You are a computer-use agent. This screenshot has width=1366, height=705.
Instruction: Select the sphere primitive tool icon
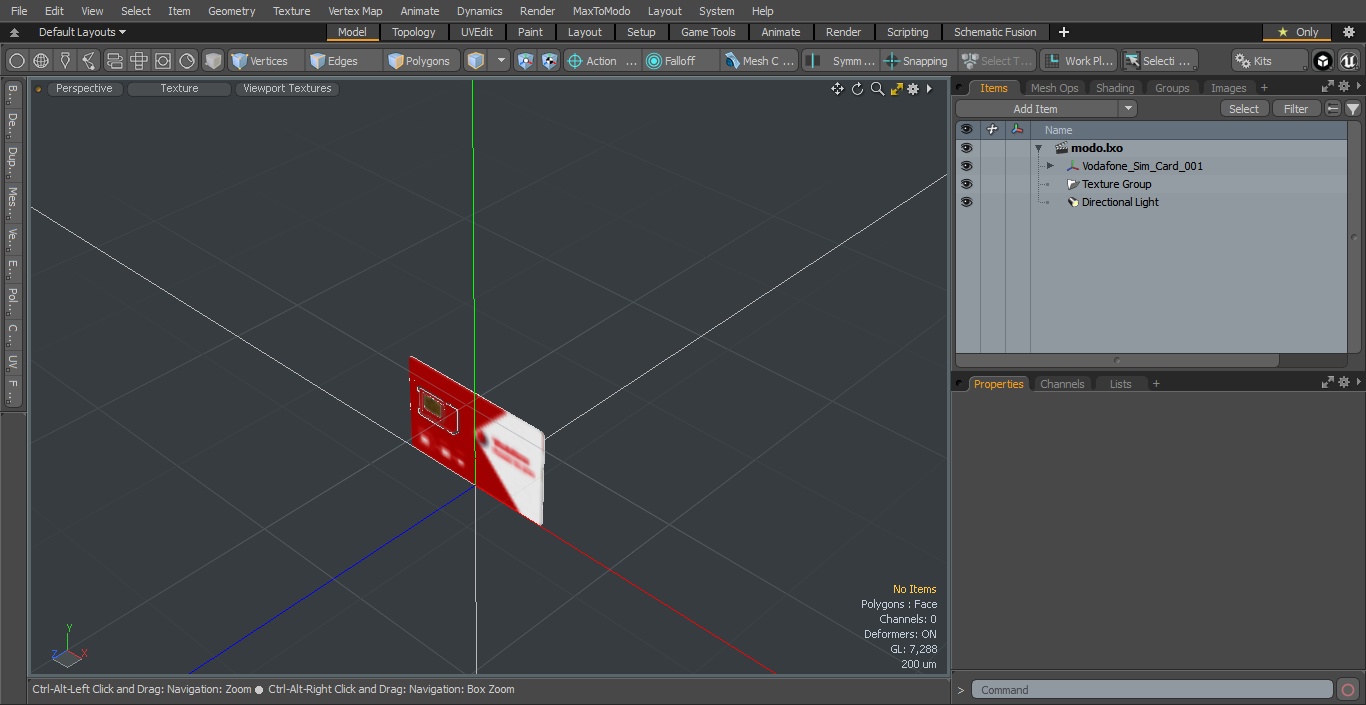[16, 61]
